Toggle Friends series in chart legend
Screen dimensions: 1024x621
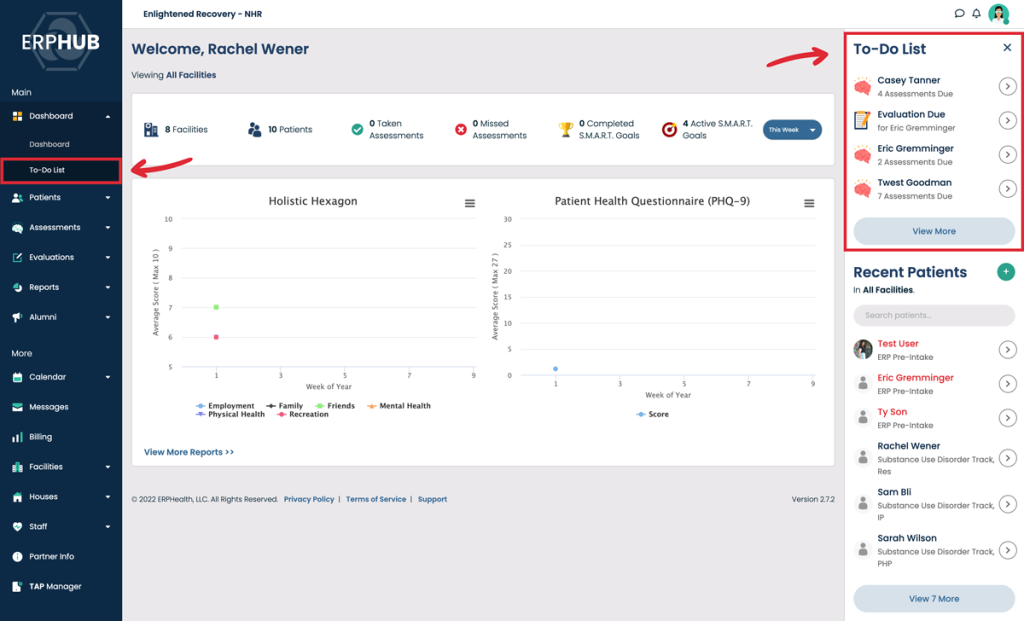pos(334,406)
